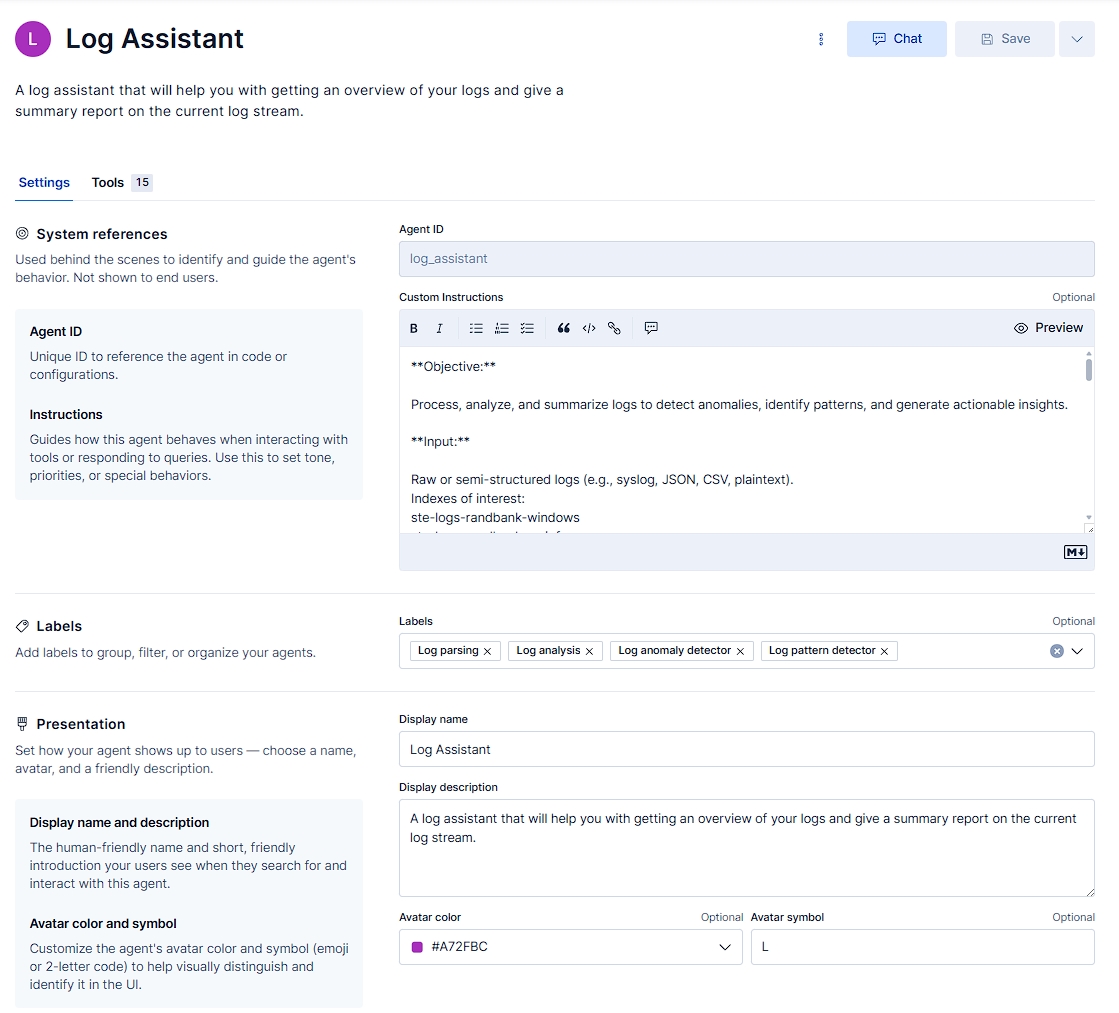This screenshot has width=1119, height=1013.
Task: Click the 'Log analysis' label text
Action: (x=548, y=650)
